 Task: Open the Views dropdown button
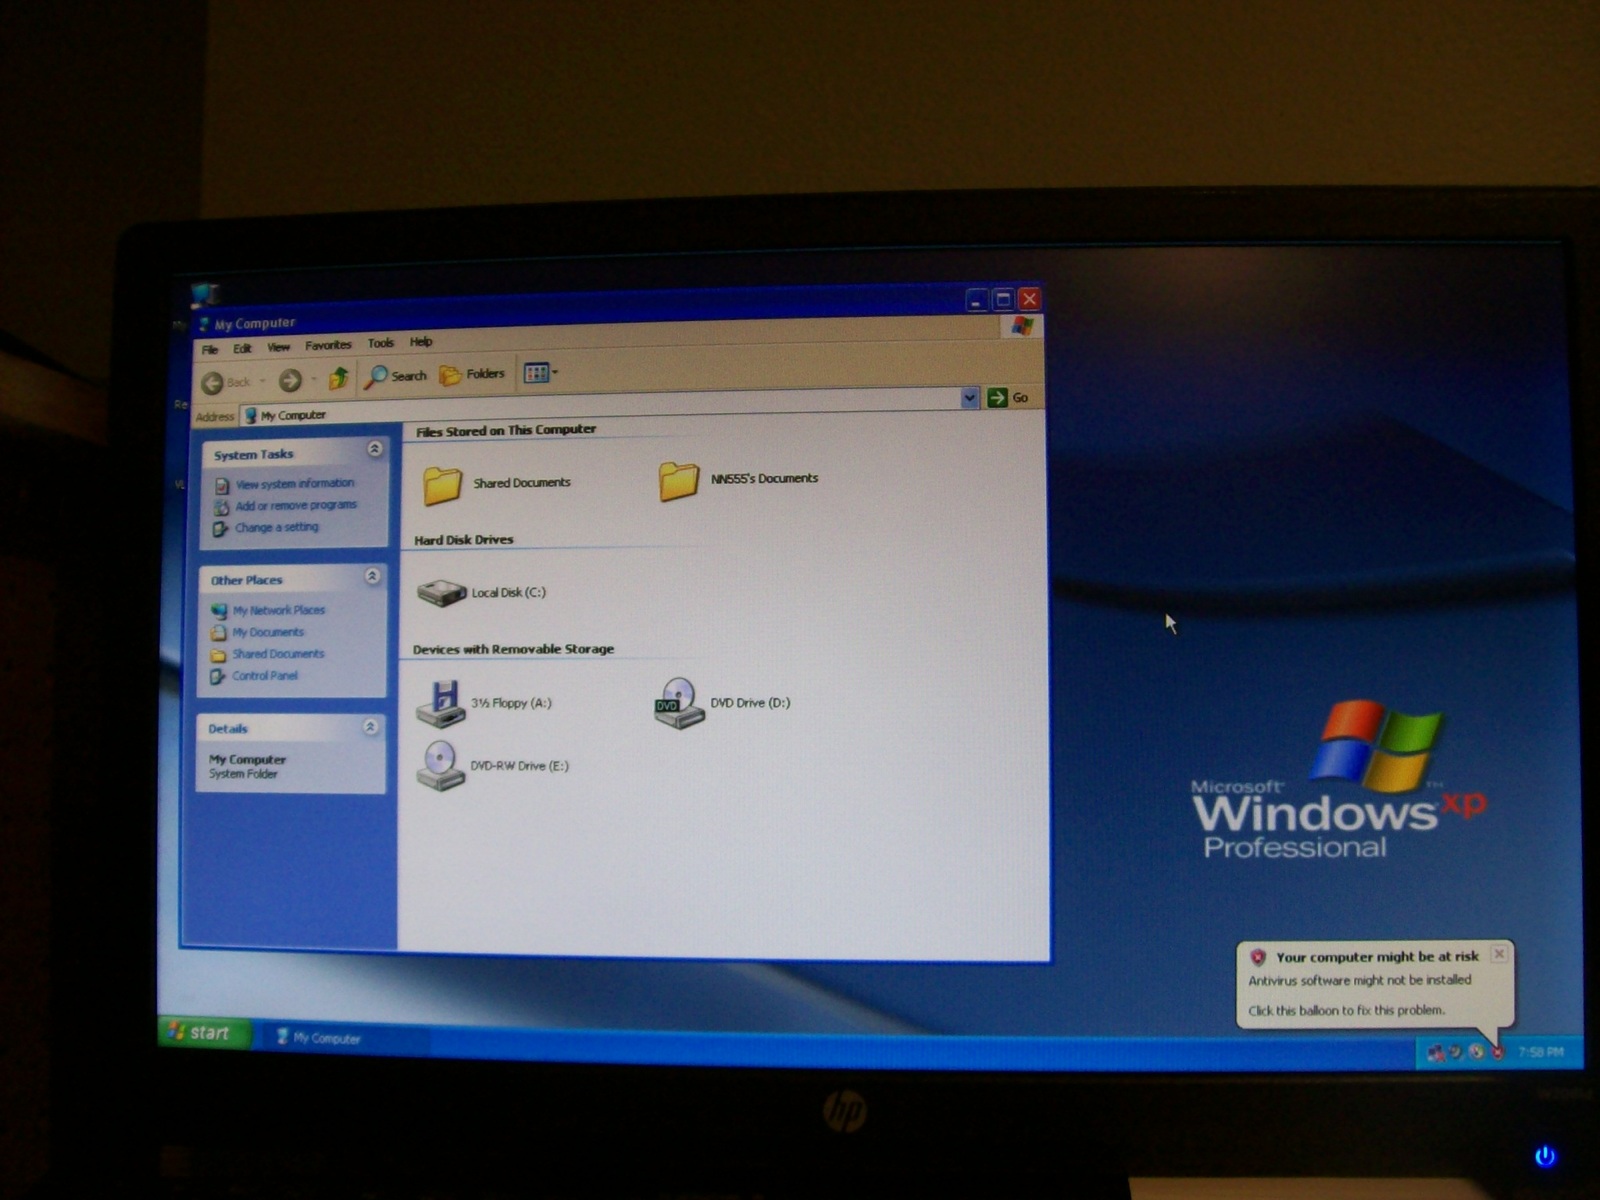click(x=541, y=373)
